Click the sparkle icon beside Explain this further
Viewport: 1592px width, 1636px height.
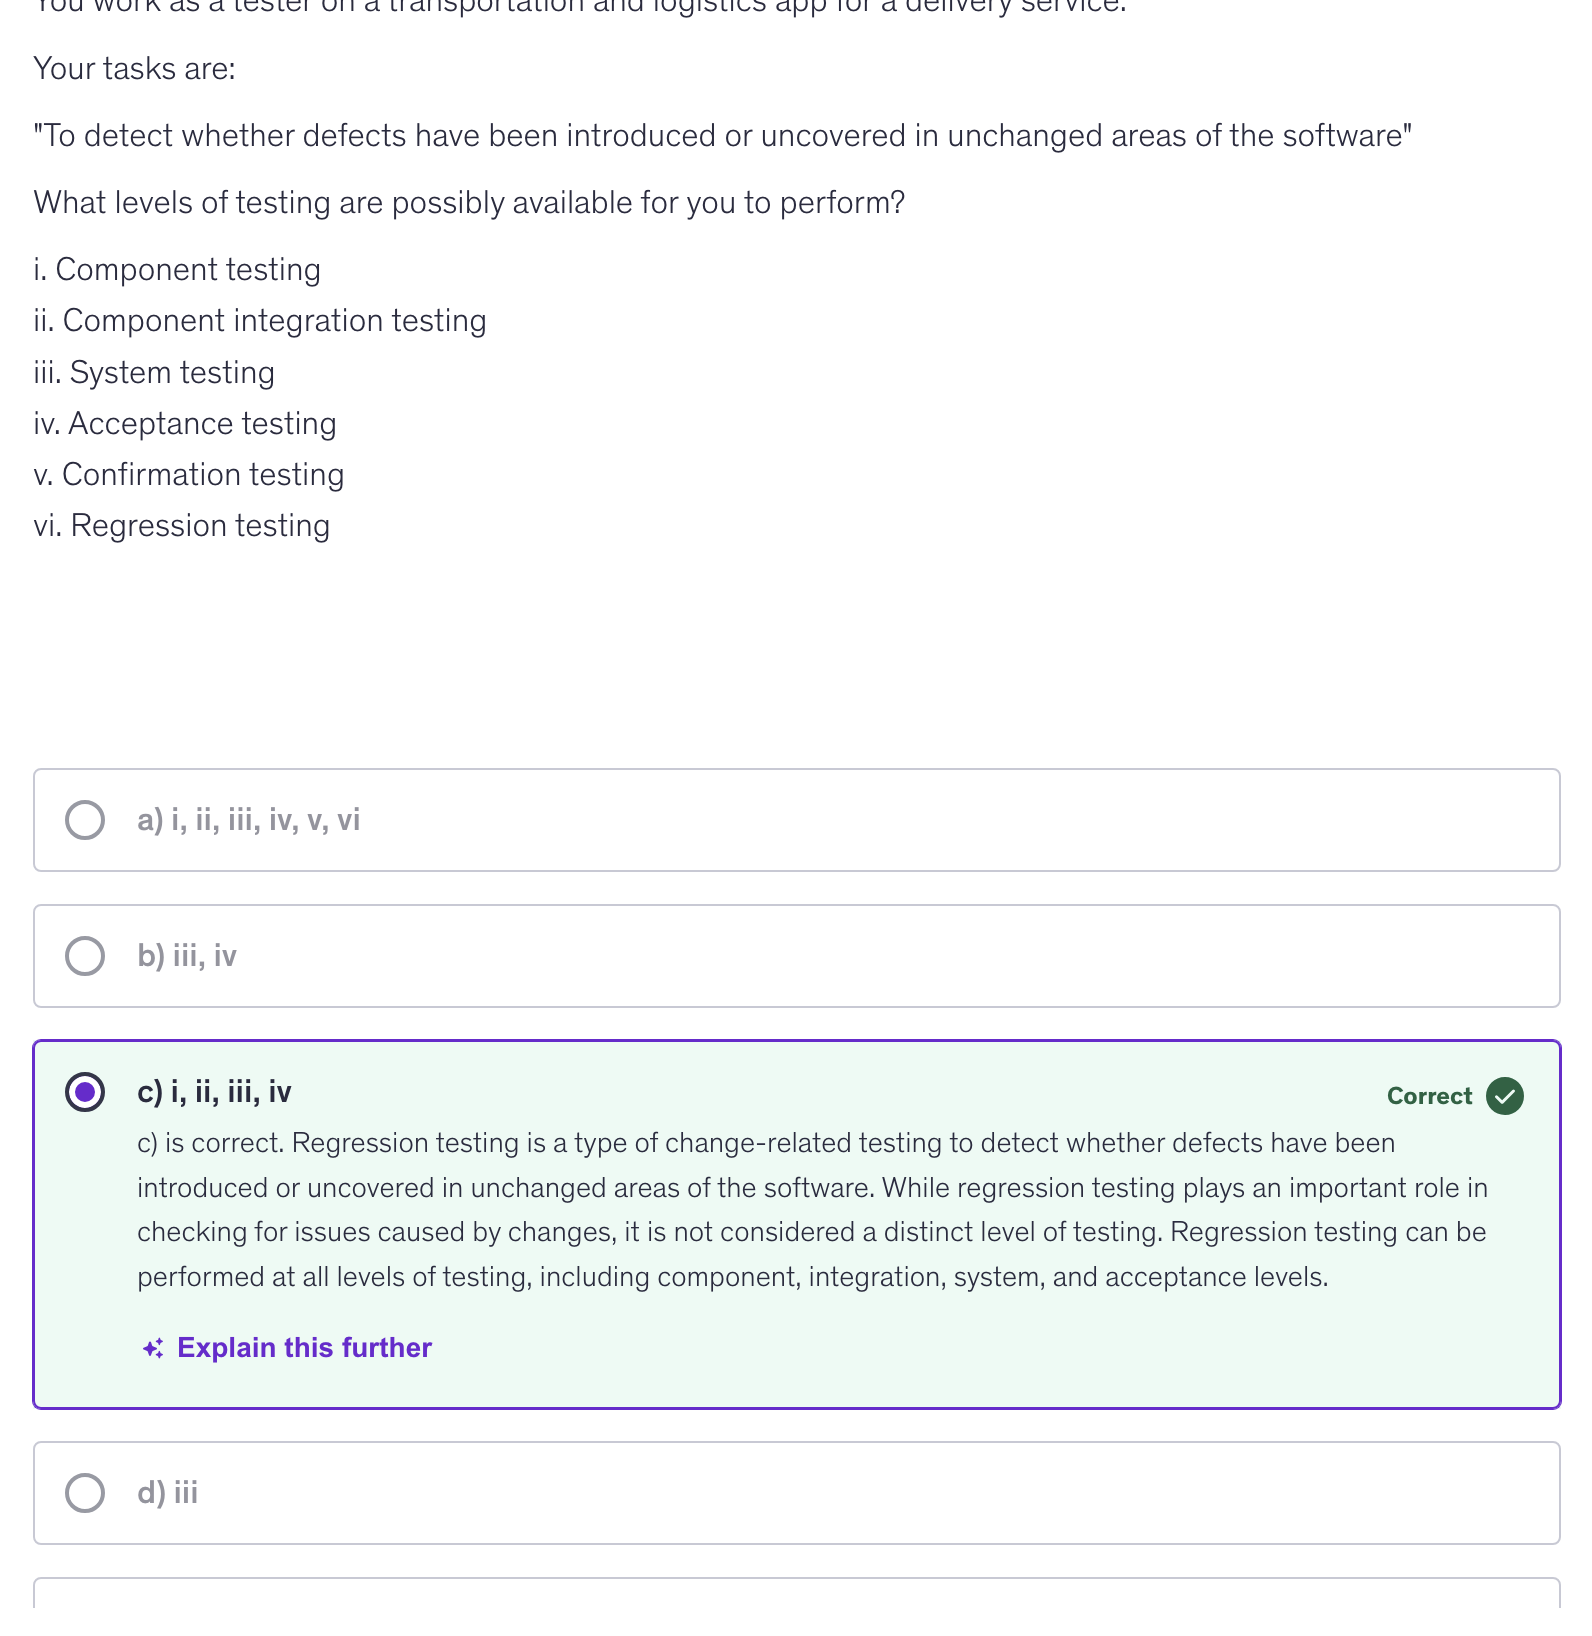pyautogui.click(x=153, y=1349)
